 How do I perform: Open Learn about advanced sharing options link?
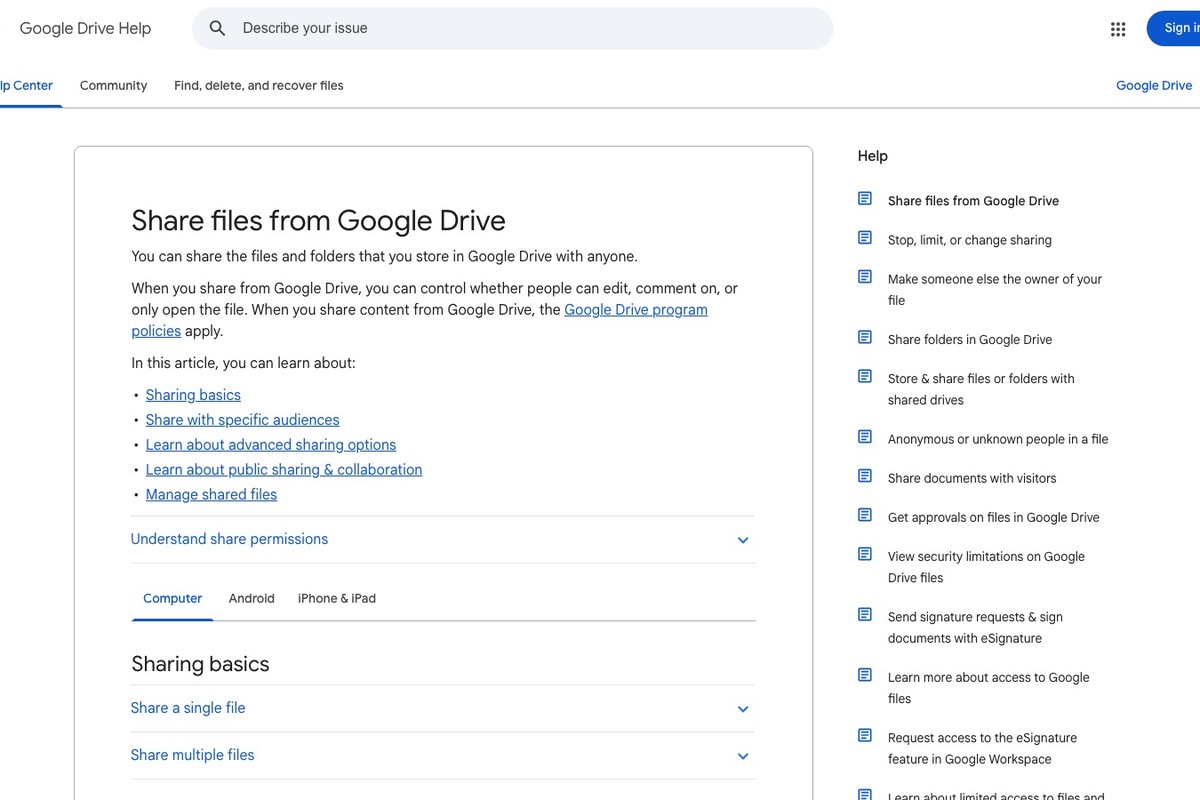pos(271,445)
